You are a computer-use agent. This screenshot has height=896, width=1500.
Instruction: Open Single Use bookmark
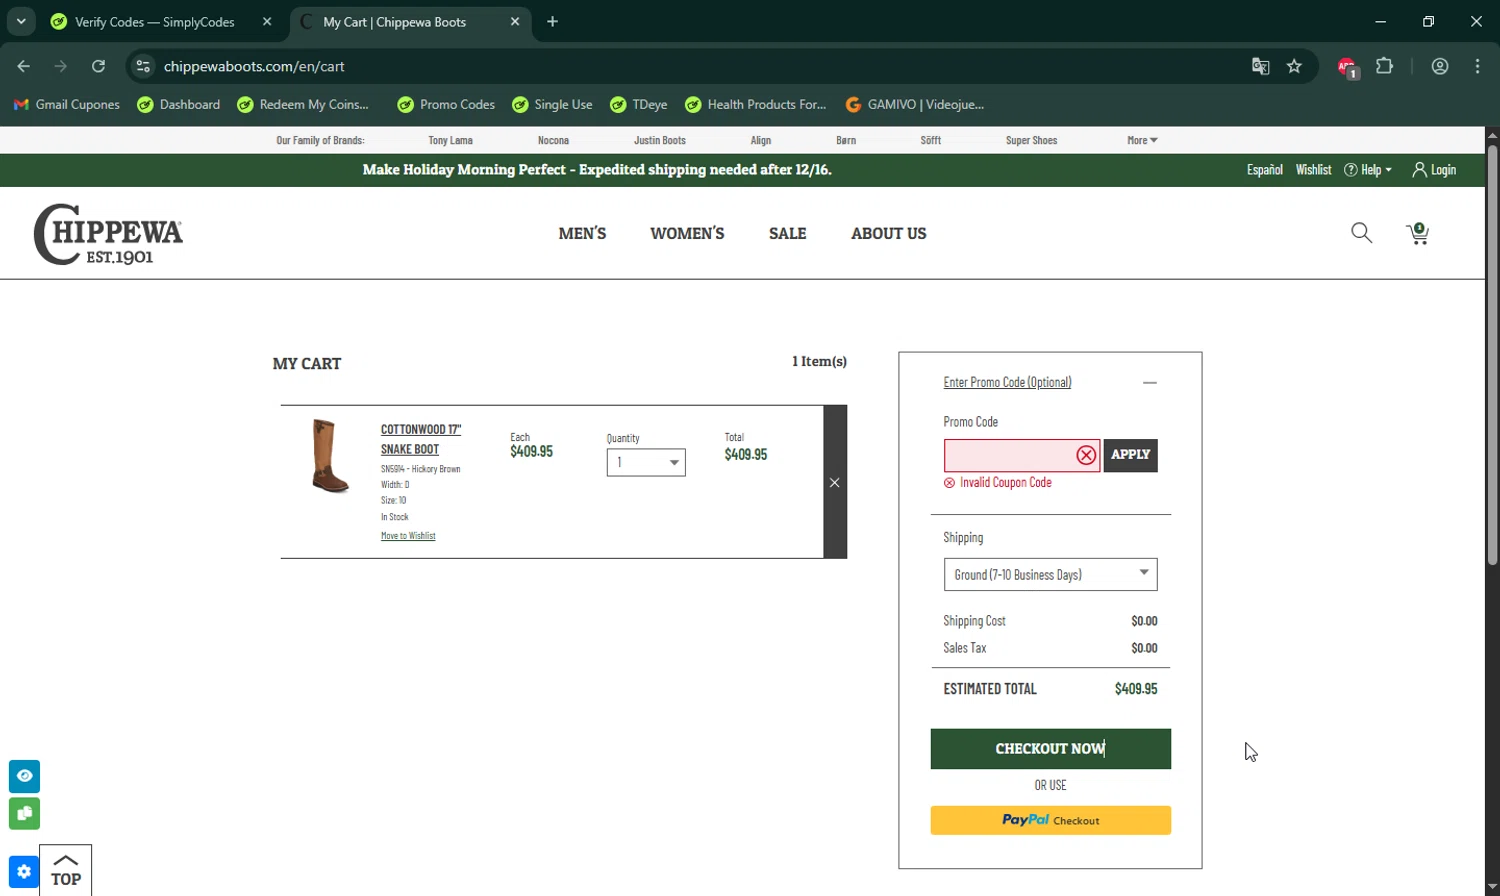pyautogui.click(x=552, y=104)
